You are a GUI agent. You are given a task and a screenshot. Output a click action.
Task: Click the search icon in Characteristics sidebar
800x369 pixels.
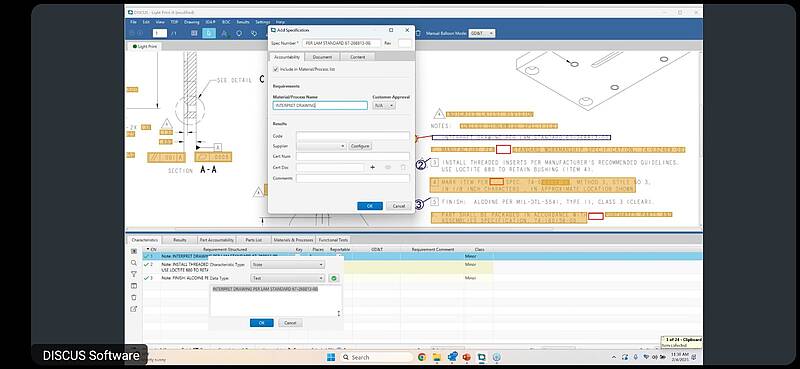(134, 263)
